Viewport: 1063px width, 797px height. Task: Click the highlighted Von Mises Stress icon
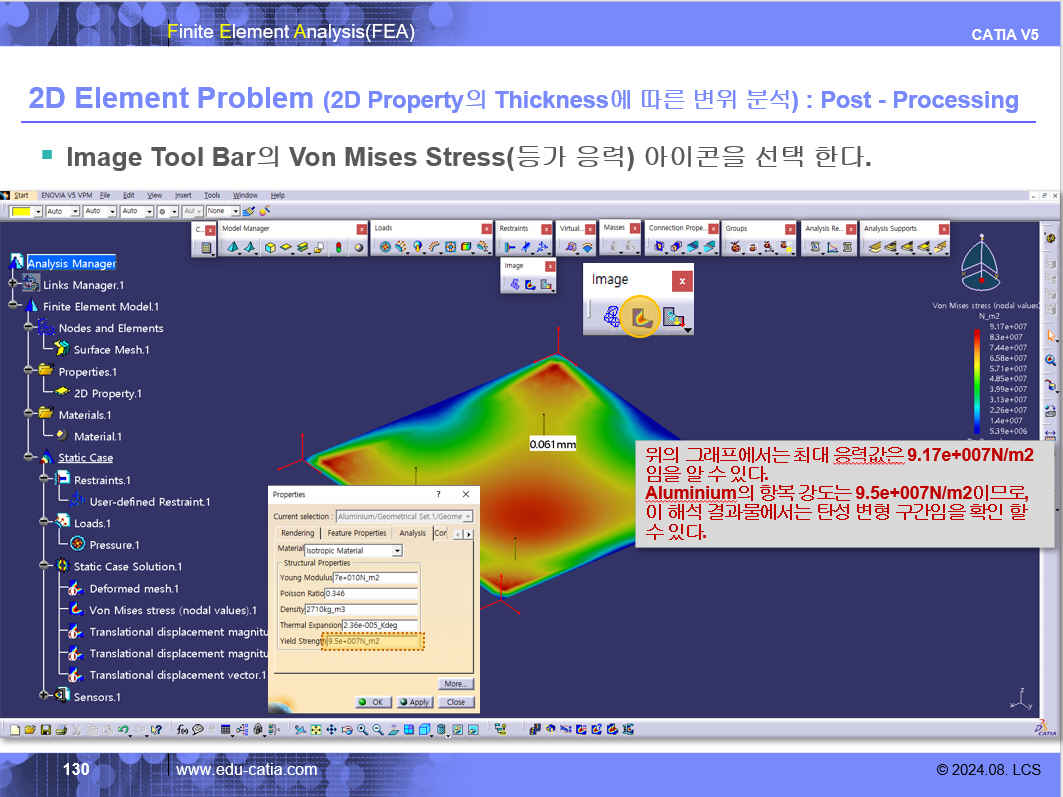641,315
